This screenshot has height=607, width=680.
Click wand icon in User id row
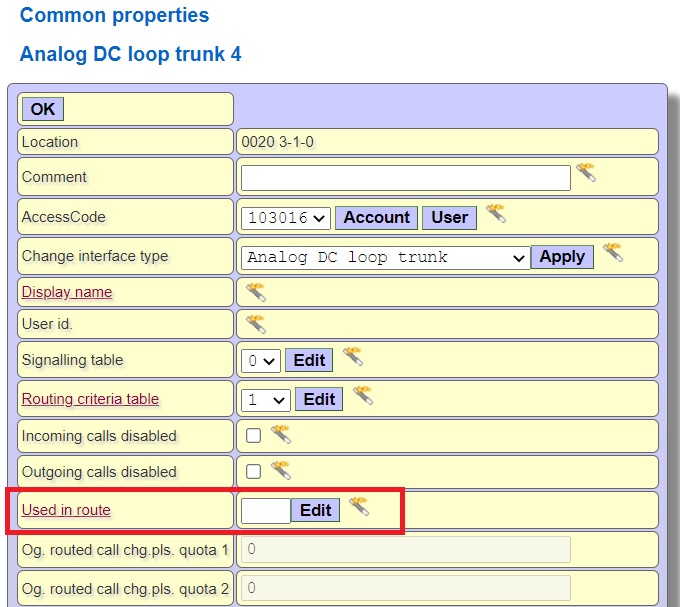[256, 324]
